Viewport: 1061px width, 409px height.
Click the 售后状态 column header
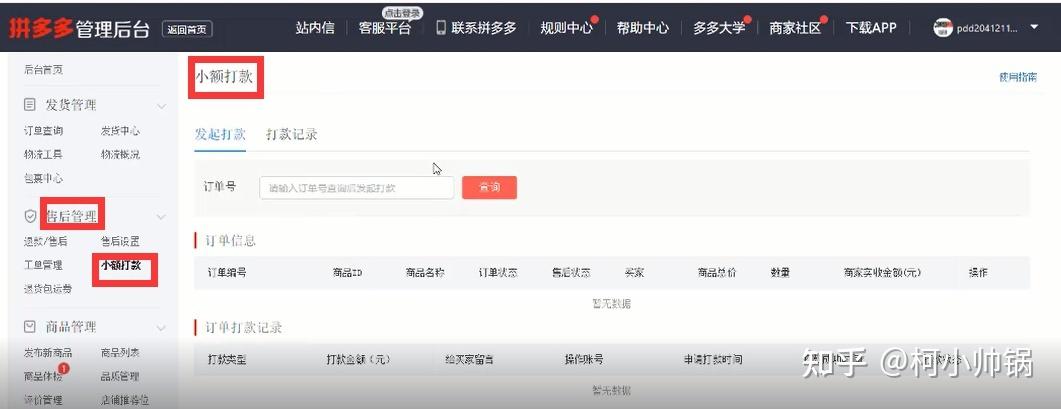coord(571,273)
